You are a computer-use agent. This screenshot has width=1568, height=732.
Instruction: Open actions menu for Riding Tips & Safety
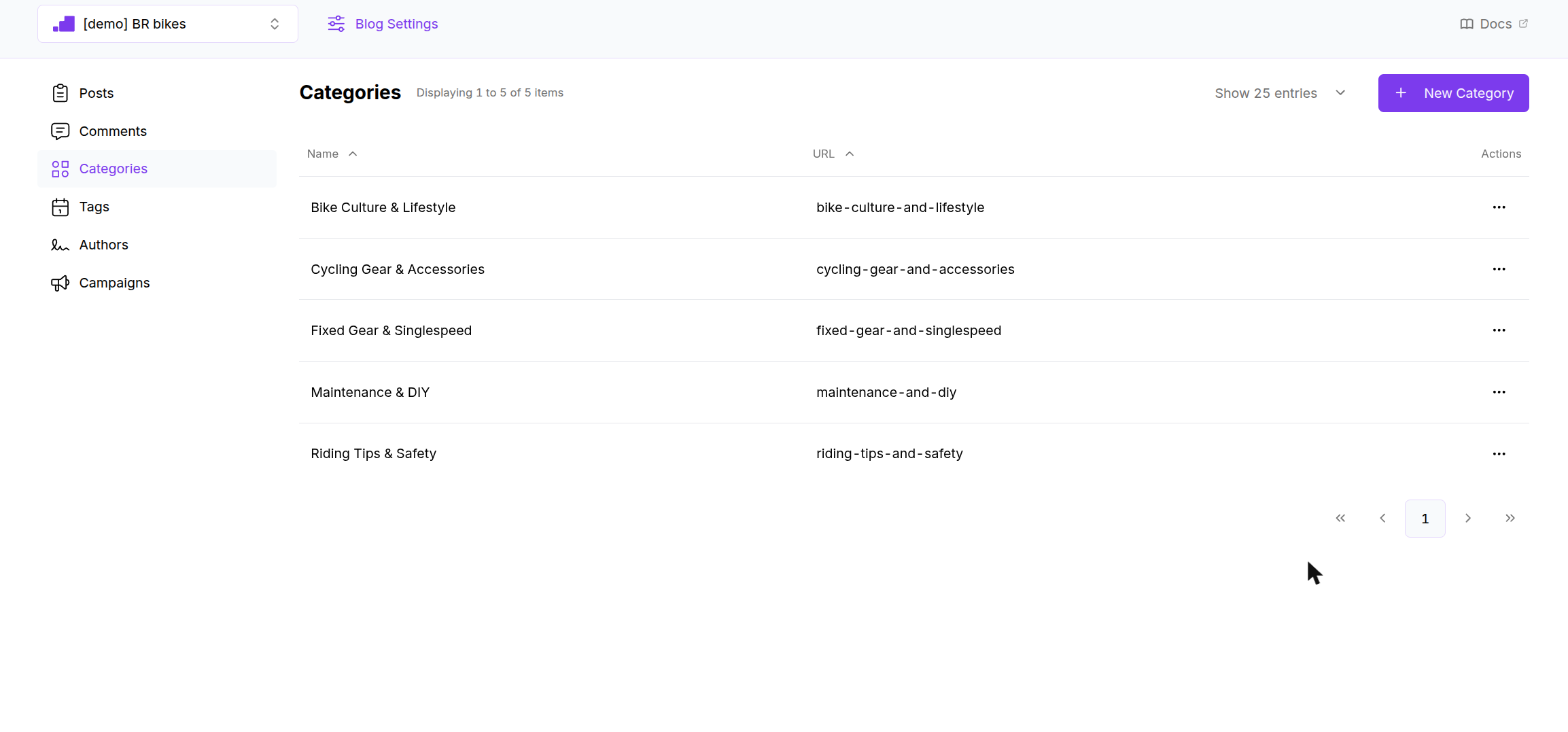tap(1499, 453)
